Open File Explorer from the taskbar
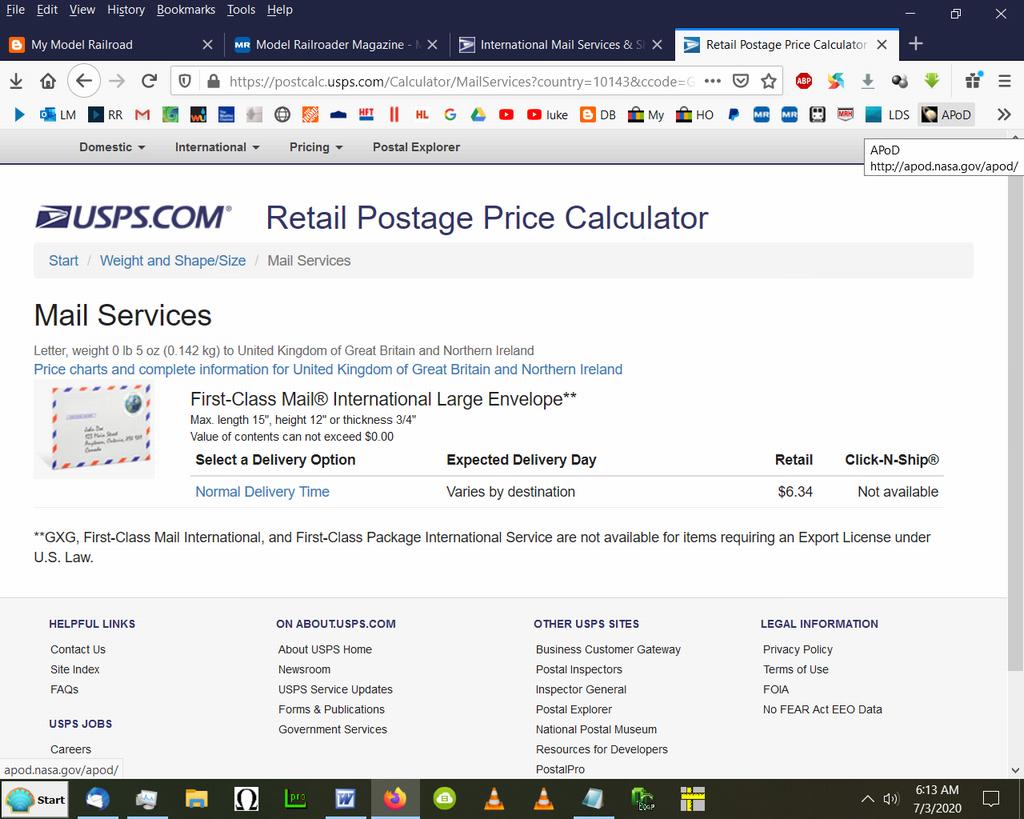This screenshot has height=819, width=1024. point(197,799)
